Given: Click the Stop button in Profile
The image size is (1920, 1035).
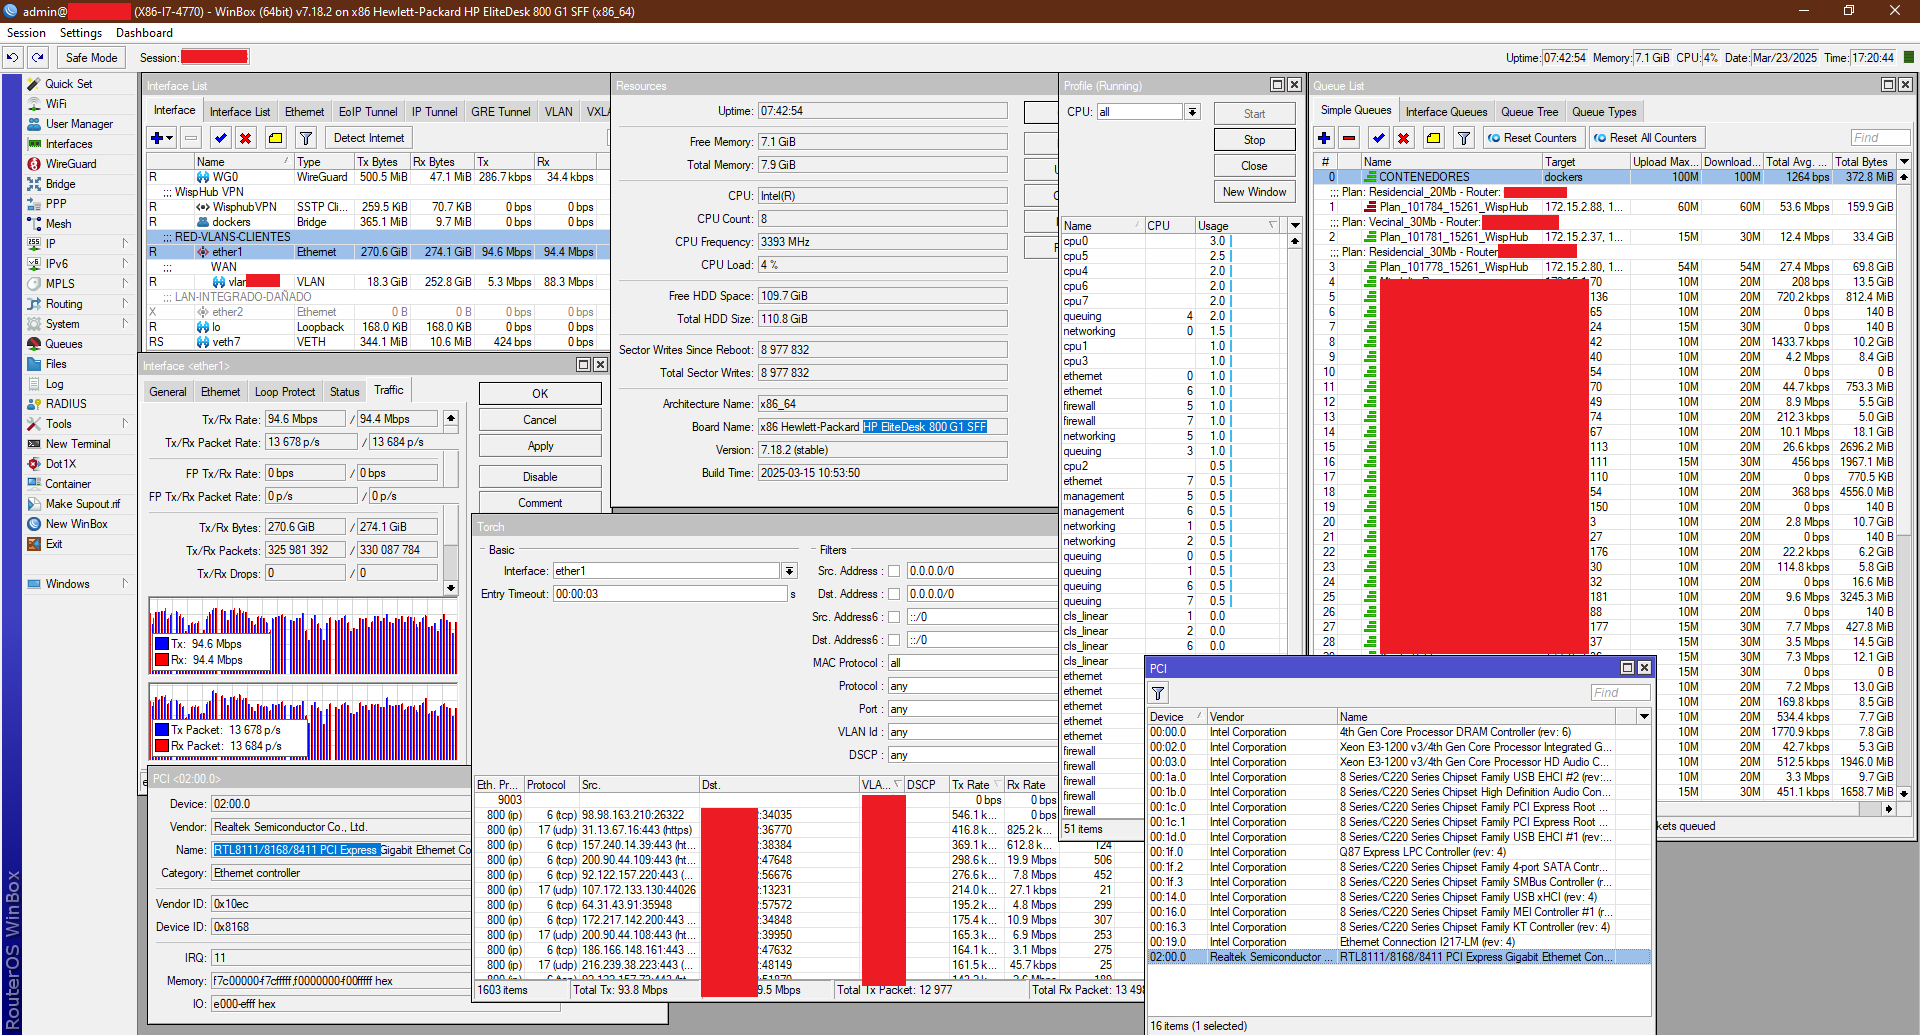Looking at the screenshot, I should tap(1254, 140).
